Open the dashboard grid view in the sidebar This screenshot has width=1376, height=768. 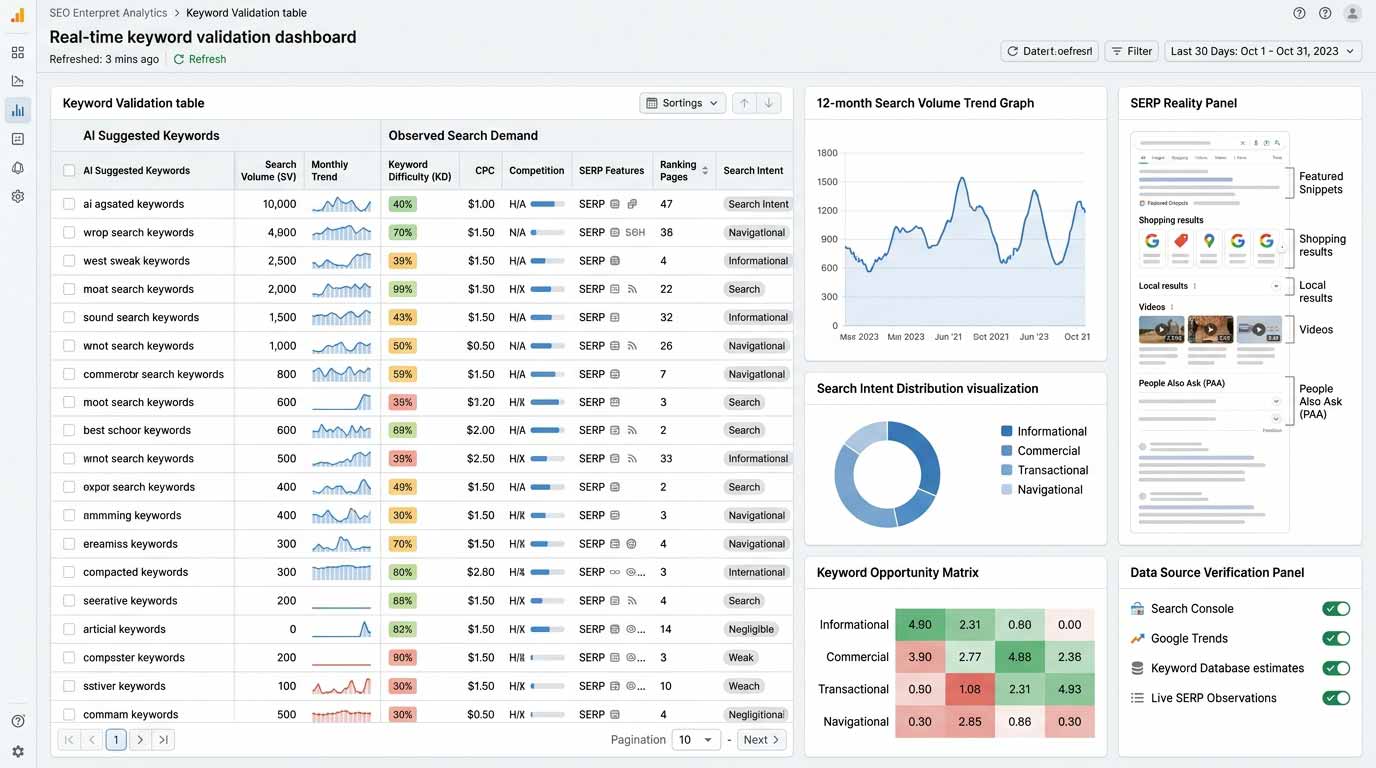click(18, 52)
